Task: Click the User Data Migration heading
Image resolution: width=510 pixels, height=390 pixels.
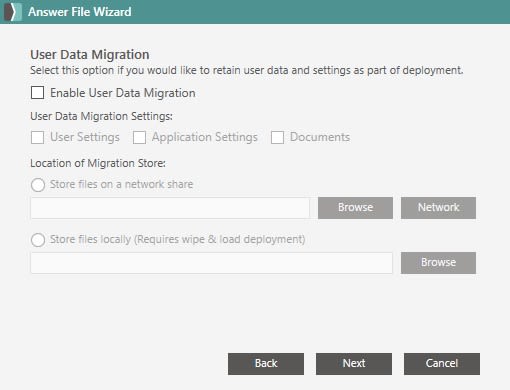Action: pyautogui.click(x=90, y=55)
